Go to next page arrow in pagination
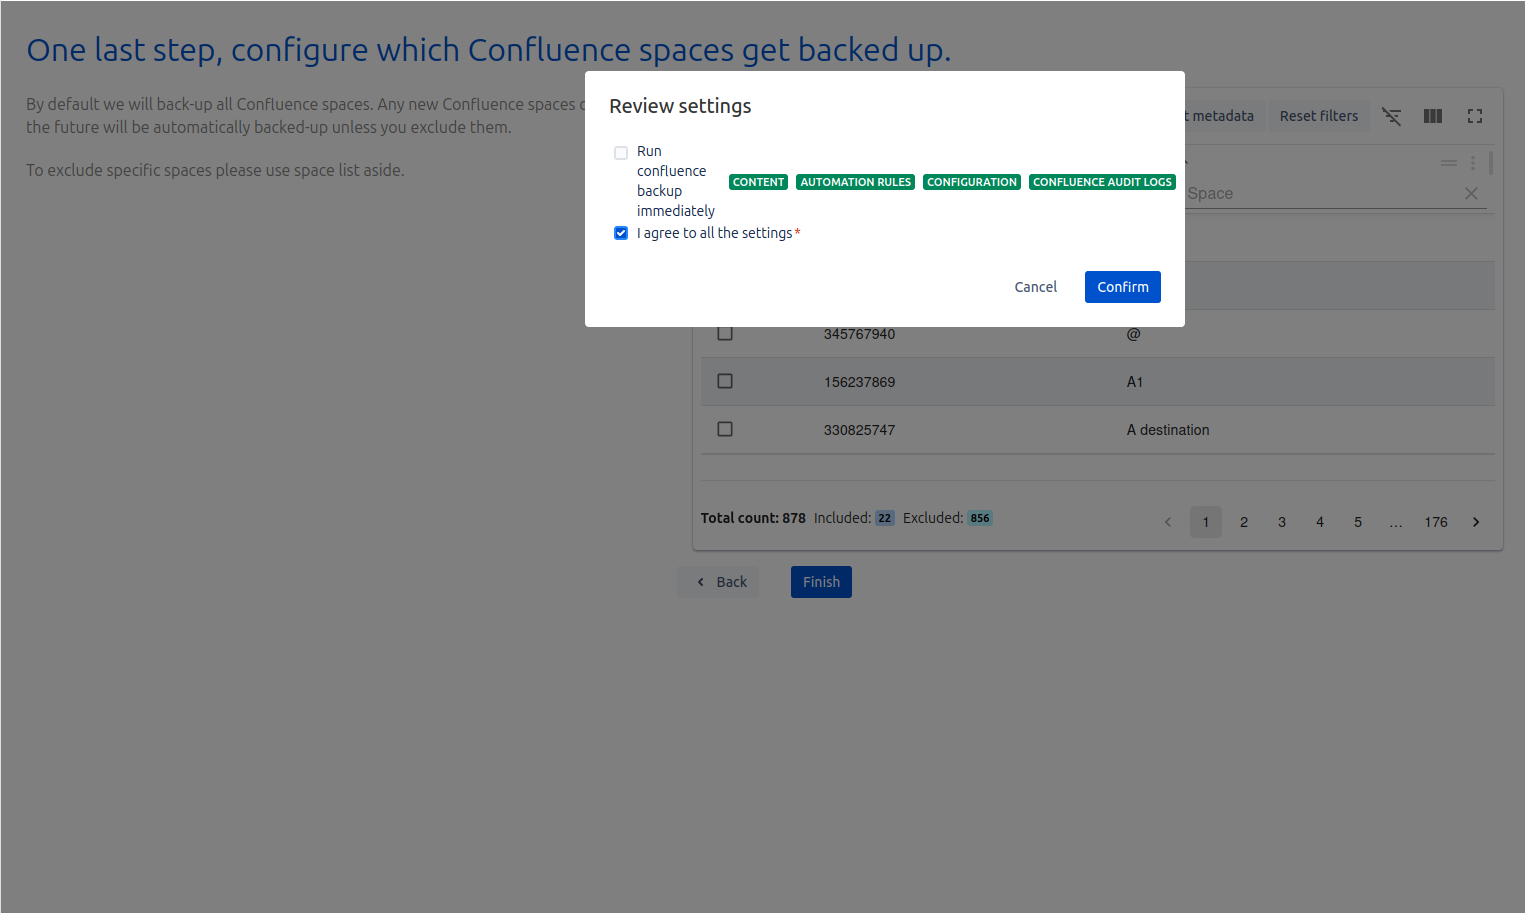 point(1476,522)
